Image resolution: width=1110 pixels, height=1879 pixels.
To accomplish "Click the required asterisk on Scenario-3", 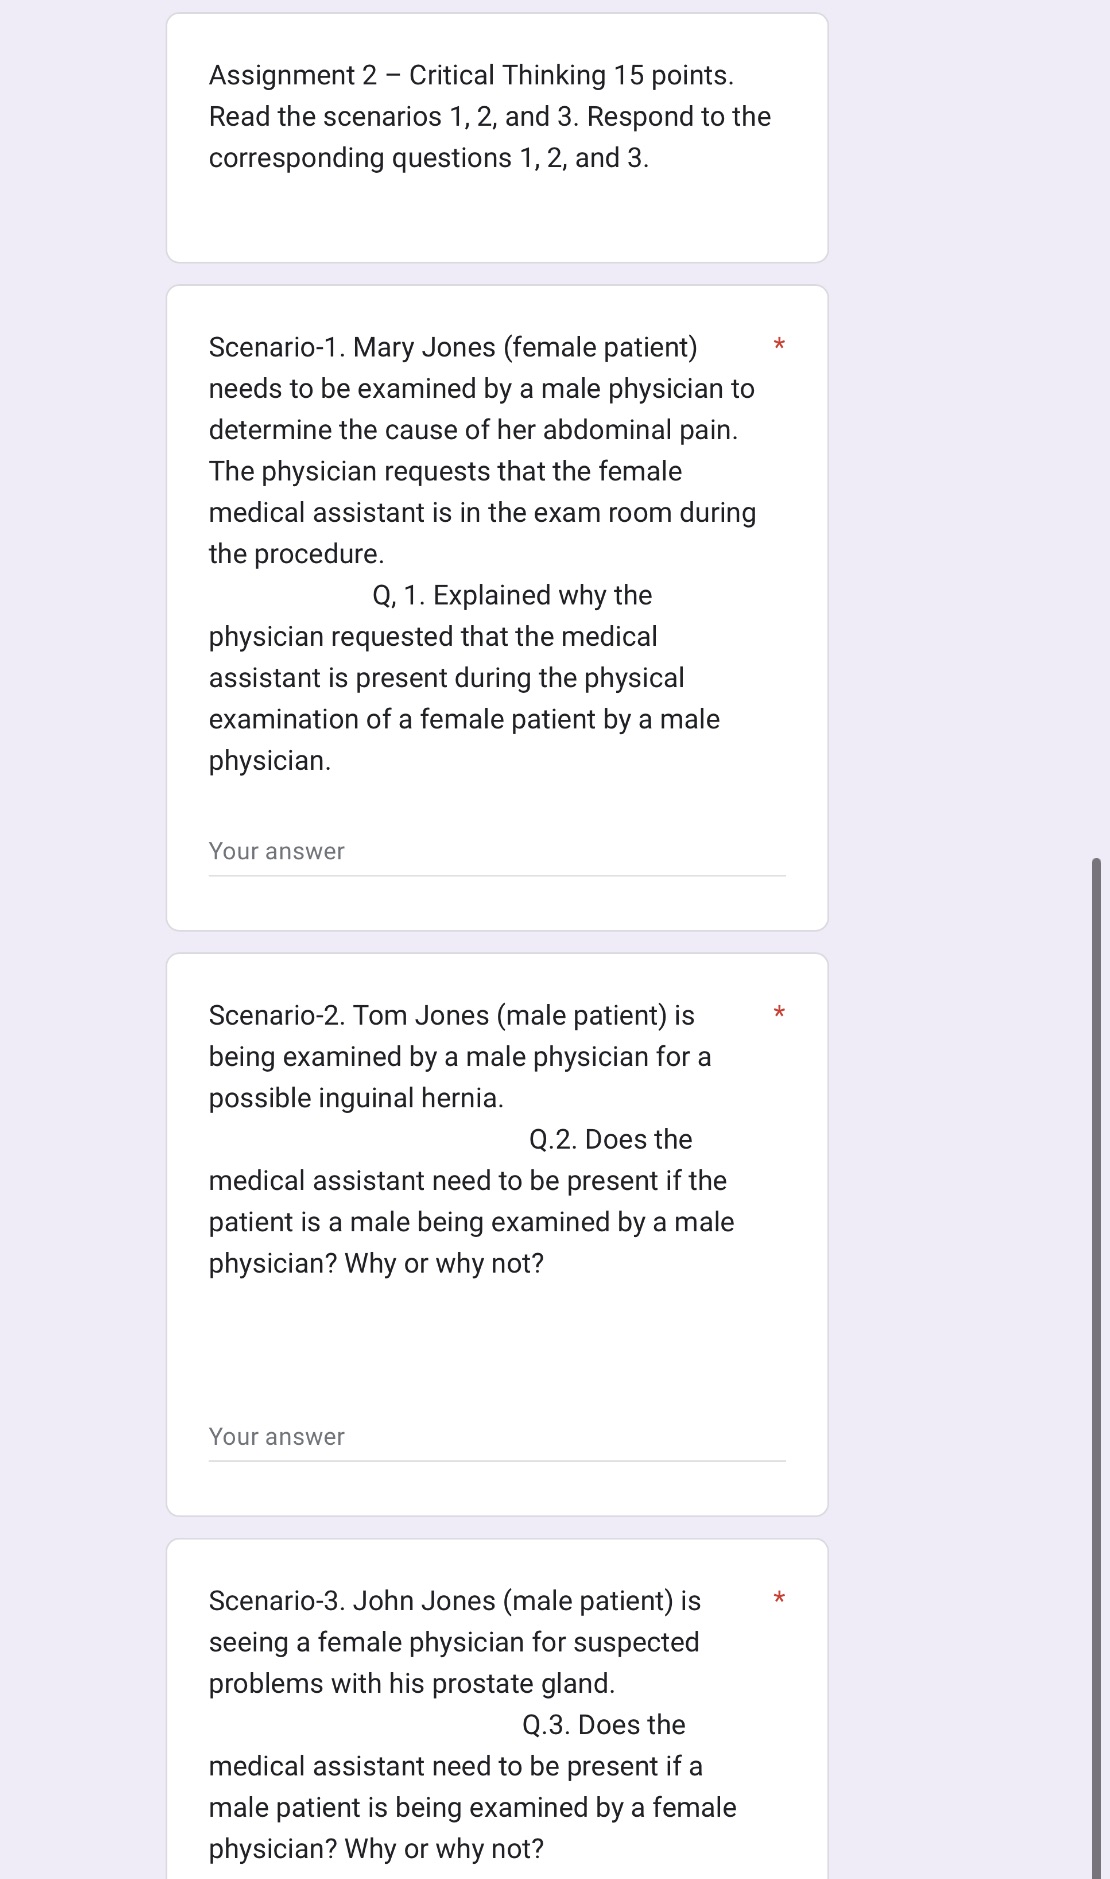I will tap(780, 1598).
